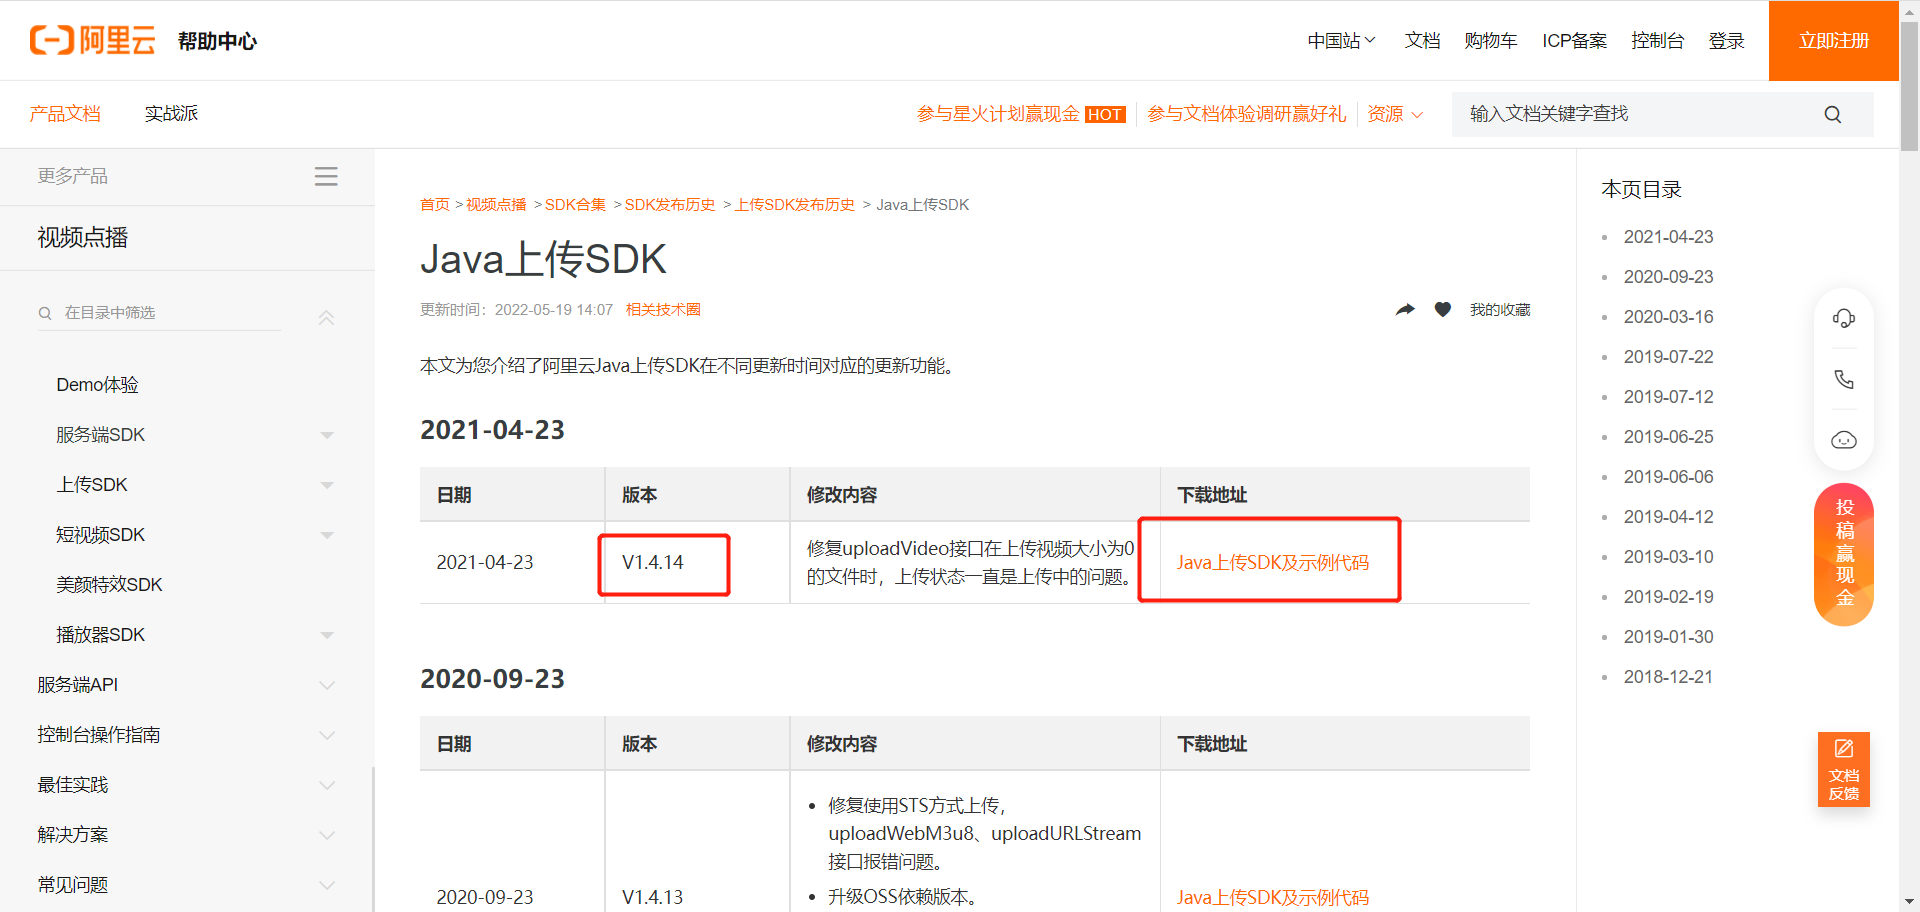1920x912 pixels.
Task: Open 文档 in the top navigation
Action: point(1422,41)
